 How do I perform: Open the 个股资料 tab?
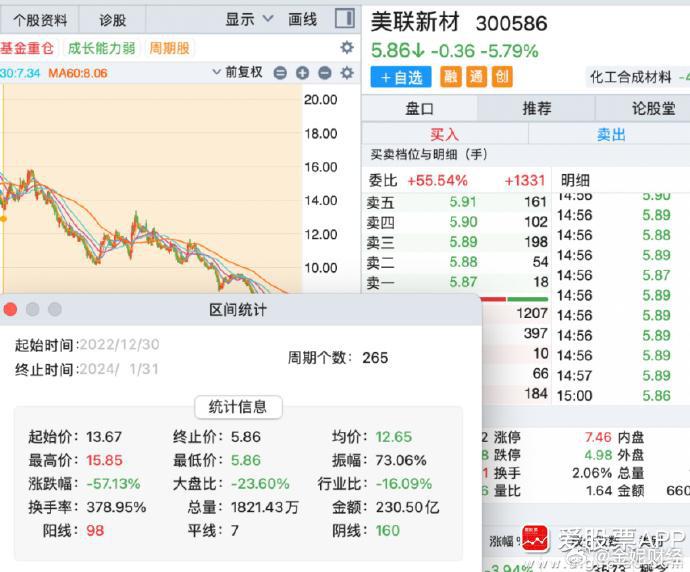tap(40, 20)
